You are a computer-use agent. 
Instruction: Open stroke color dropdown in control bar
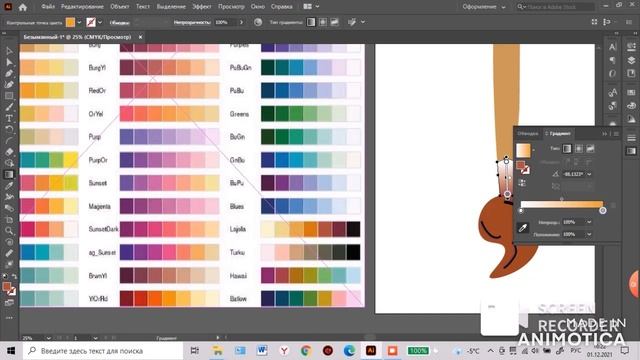pos(100,22)
